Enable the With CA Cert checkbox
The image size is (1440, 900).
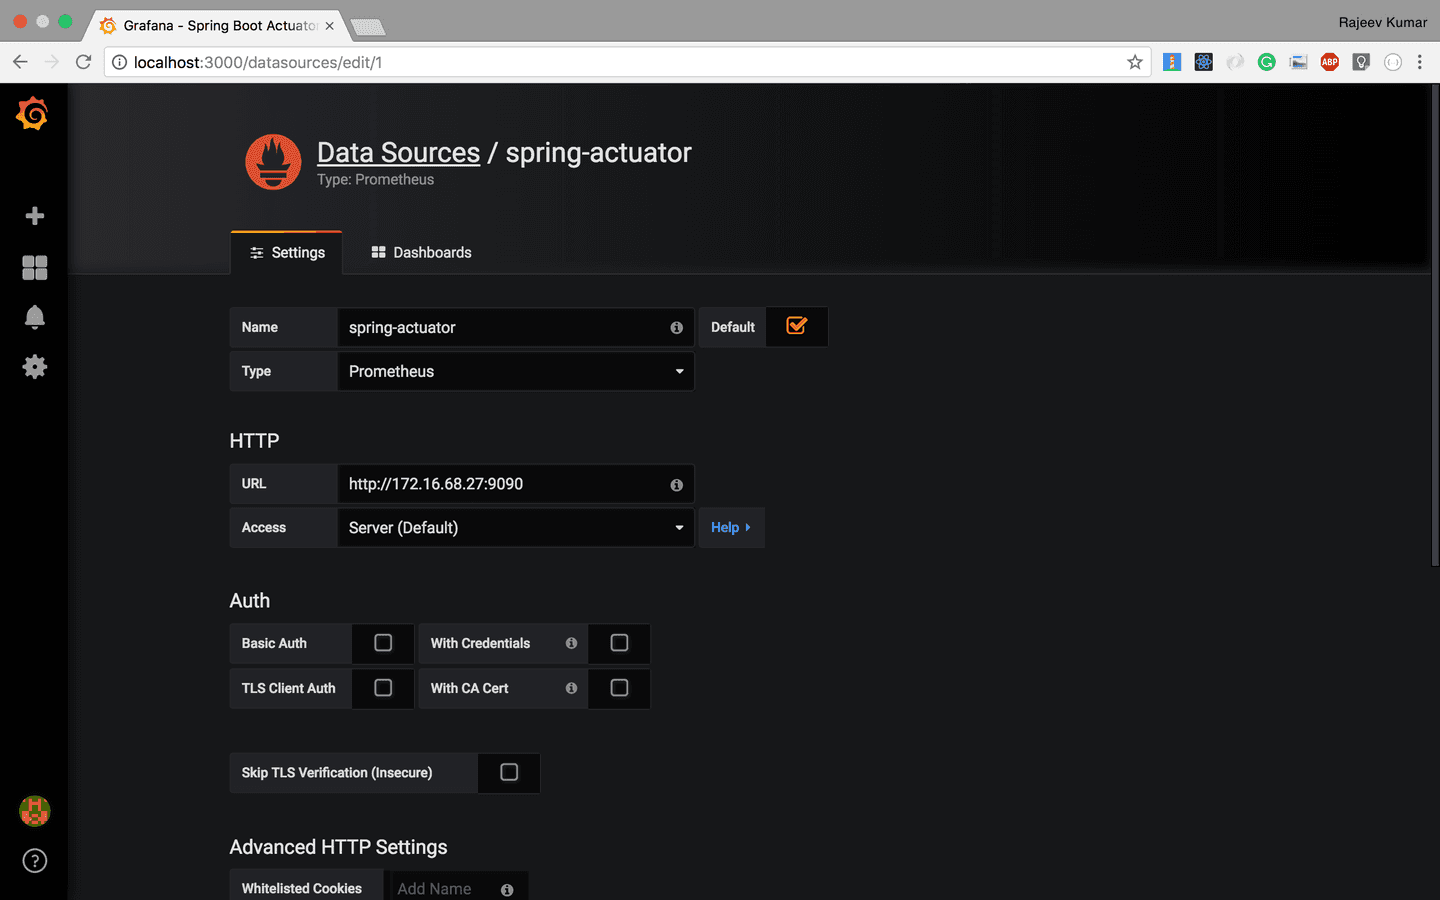pos(619,688)
